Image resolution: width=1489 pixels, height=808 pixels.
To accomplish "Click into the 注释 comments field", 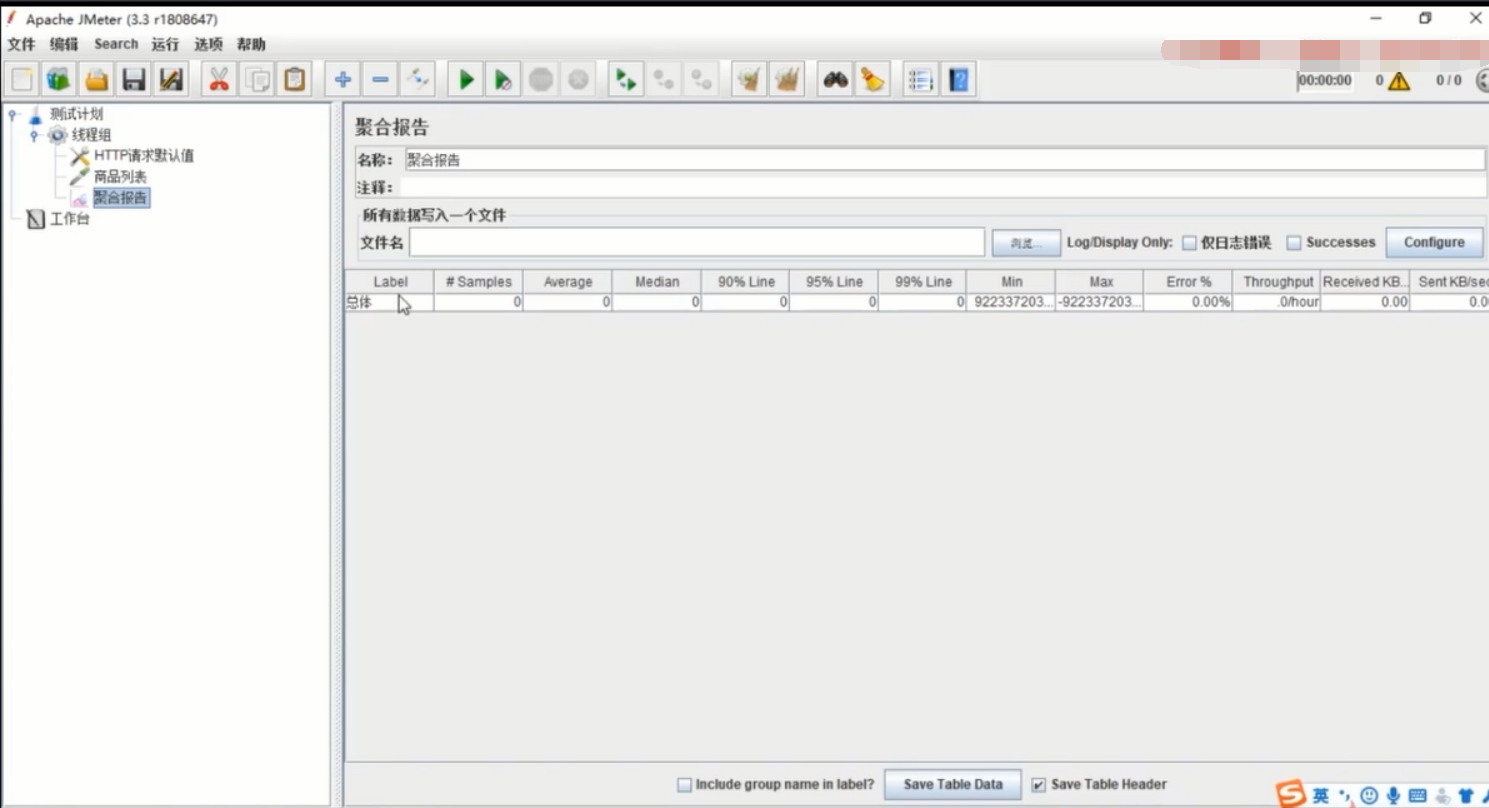I will (943, 187).
